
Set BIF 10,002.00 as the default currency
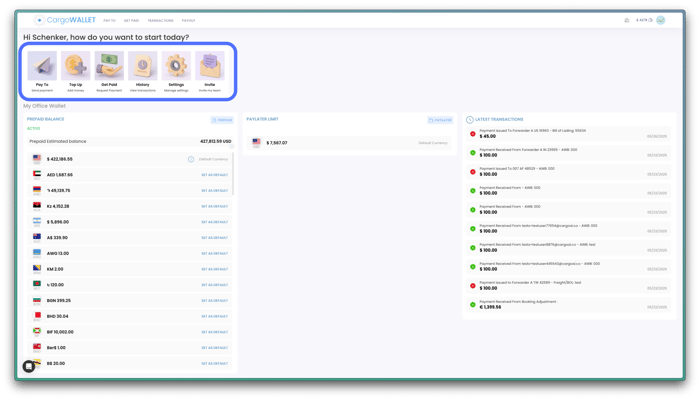[215, 332]
